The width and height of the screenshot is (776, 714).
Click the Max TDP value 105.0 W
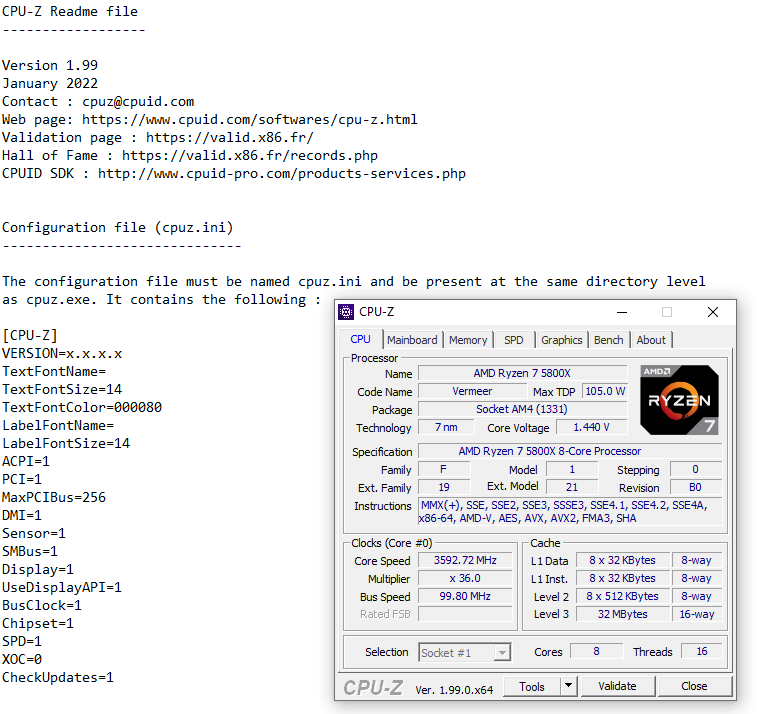click(605, 391)
